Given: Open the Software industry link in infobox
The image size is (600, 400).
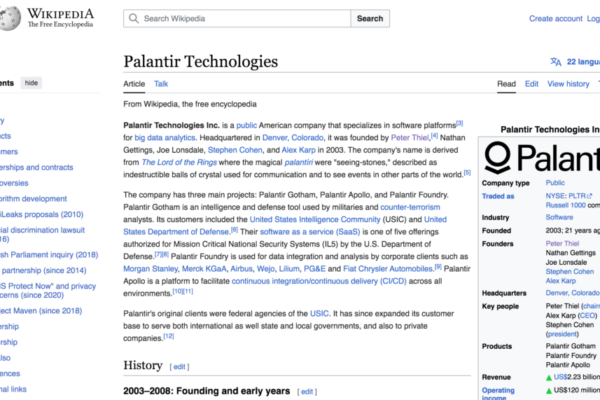Looking at the screenshot, I should click(559, 217).
